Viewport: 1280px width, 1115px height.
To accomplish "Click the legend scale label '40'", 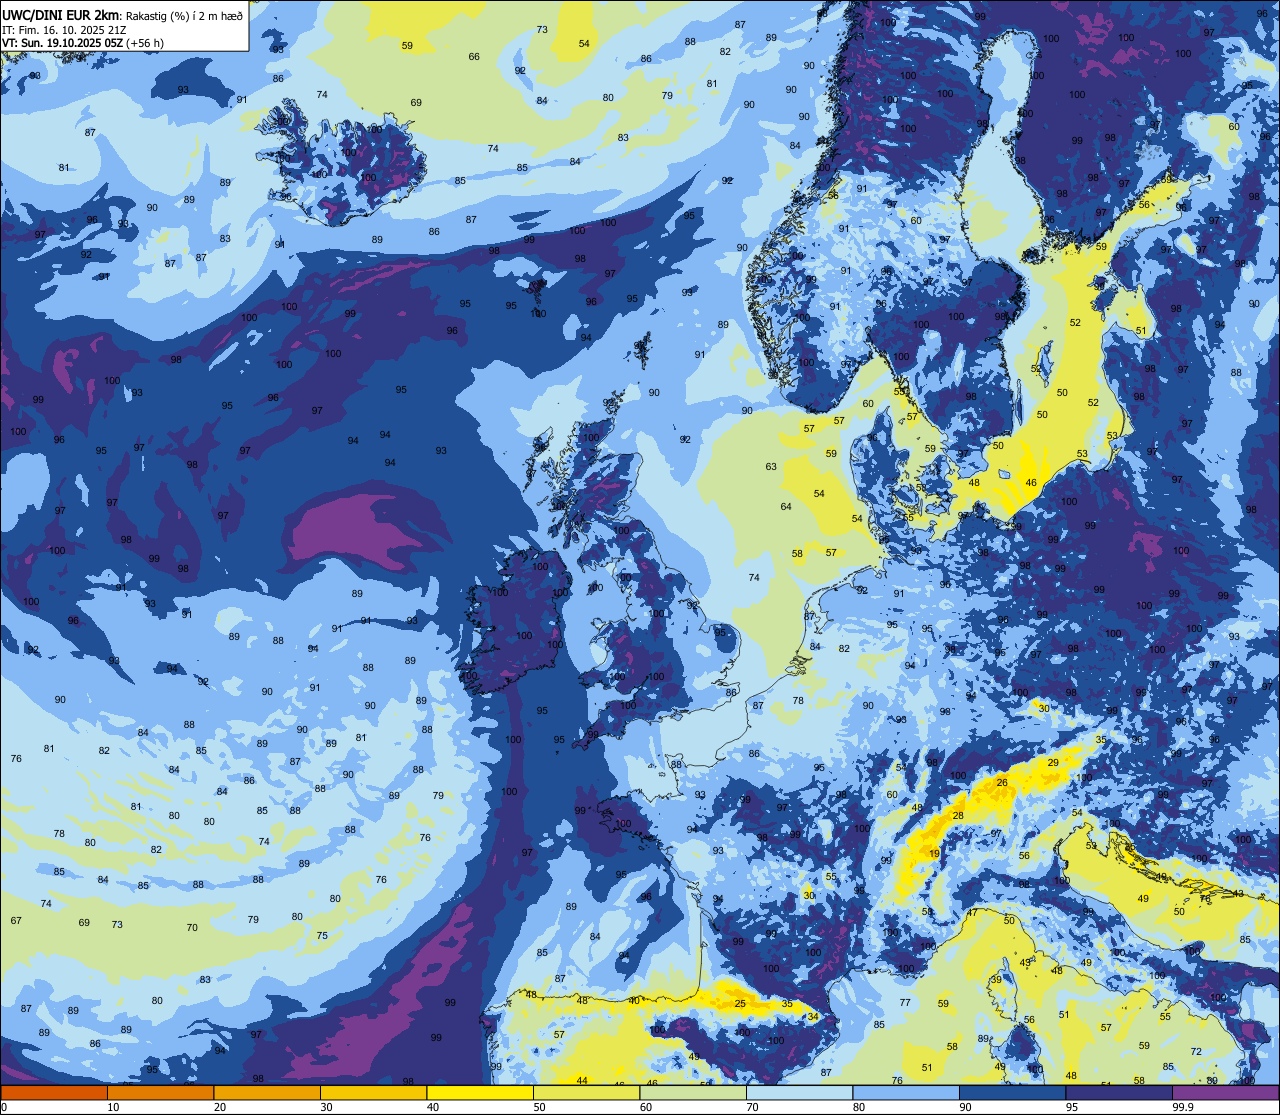I will pyautogui.click(x=433, y=1107).
